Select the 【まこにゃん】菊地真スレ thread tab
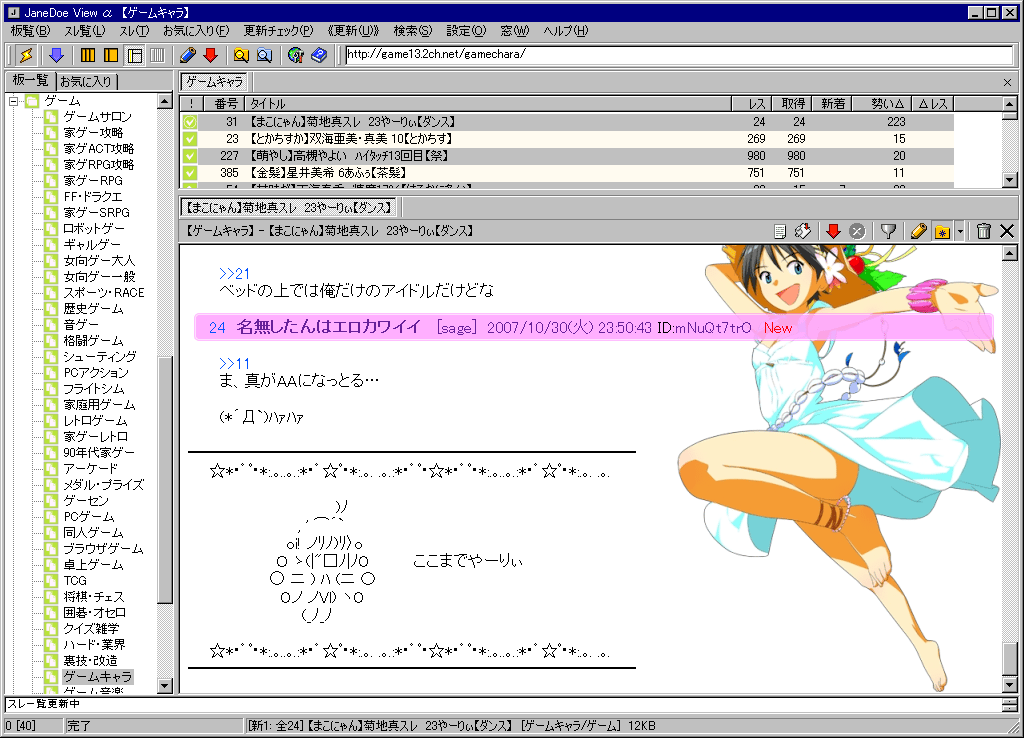 (289, 208)
